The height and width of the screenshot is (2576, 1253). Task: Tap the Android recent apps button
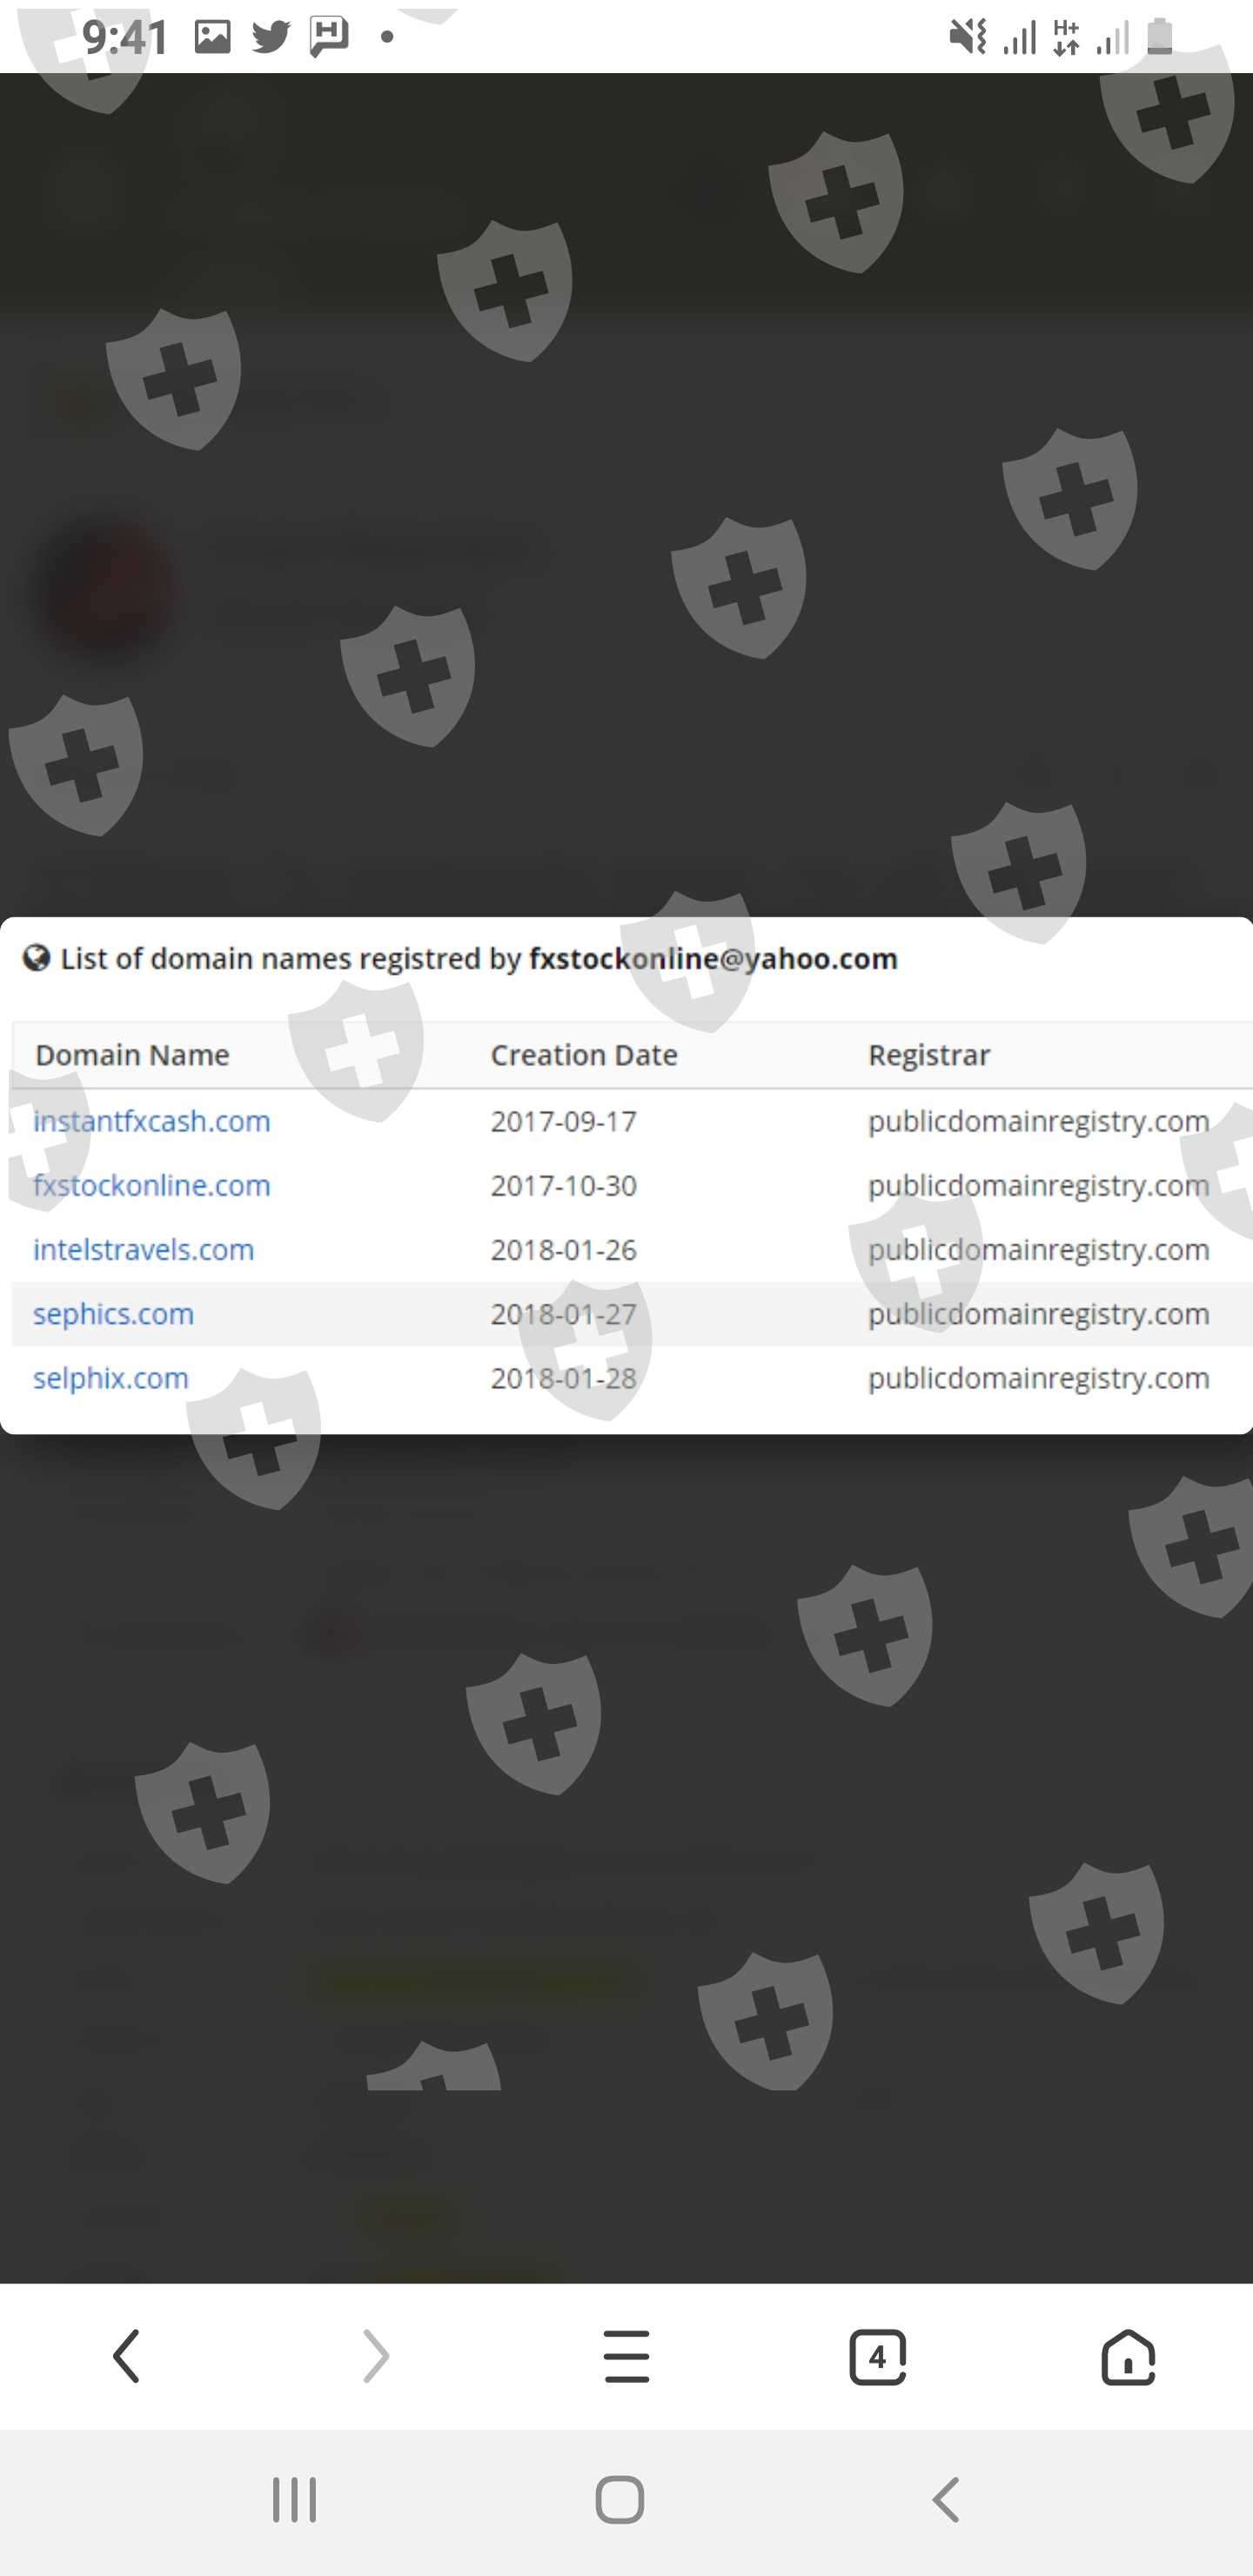click(x=294, y=2499)
